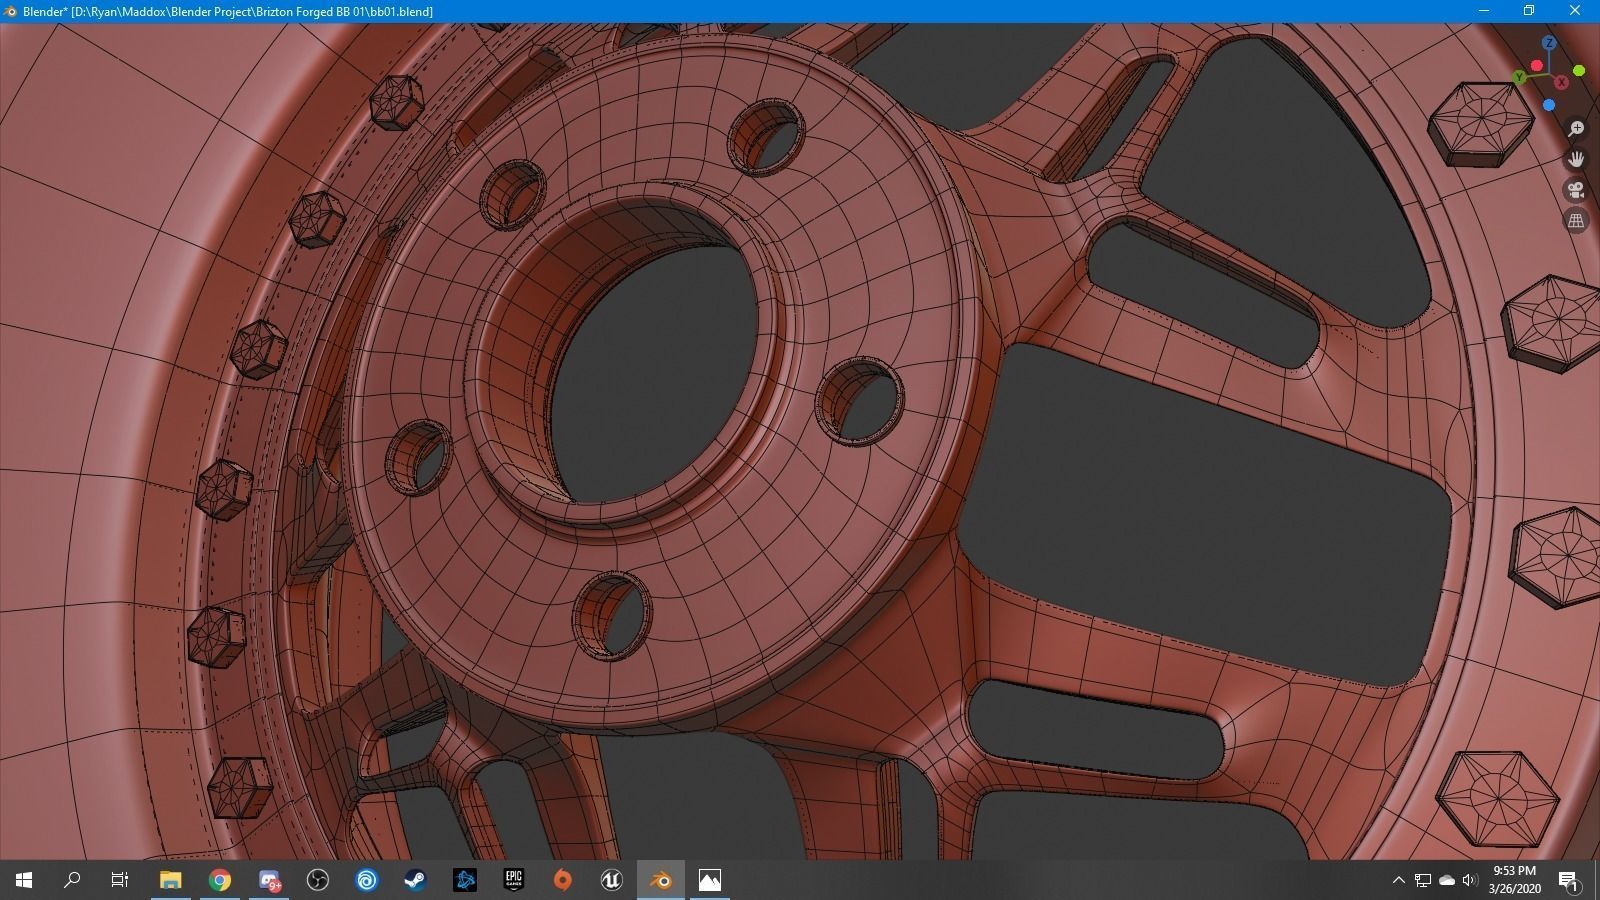
Task: Switch perspective/orthographic with the grid icon
Action: (x=1576, y=220)
